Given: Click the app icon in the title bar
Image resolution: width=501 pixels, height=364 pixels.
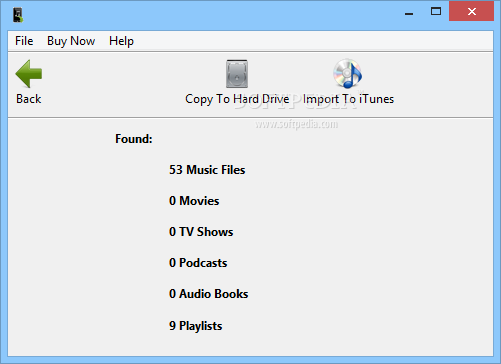Looking at the screenshot, I should tap(18, 15).
